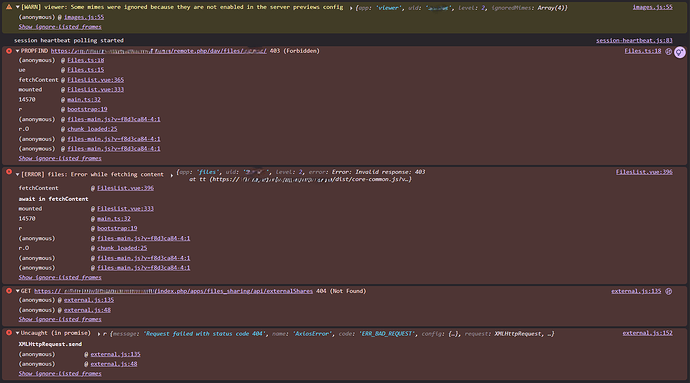Show ignore-listed frames under Uncaught error
The width and height of the screenshot is (690, 383).
(x=60, y=374)
